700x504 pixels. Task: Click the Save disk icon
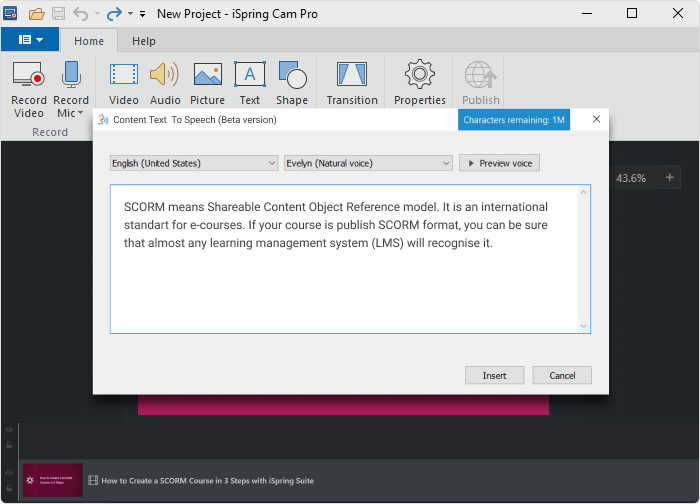pyautogui.click(x=58, y=14)
